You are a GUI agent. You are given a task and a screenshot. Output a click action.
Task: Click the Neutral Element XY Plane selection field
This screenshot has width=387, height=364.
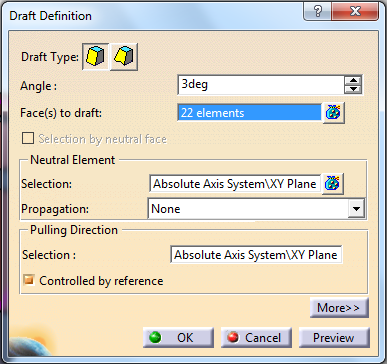pyautogui.click(x=235, y=184)
